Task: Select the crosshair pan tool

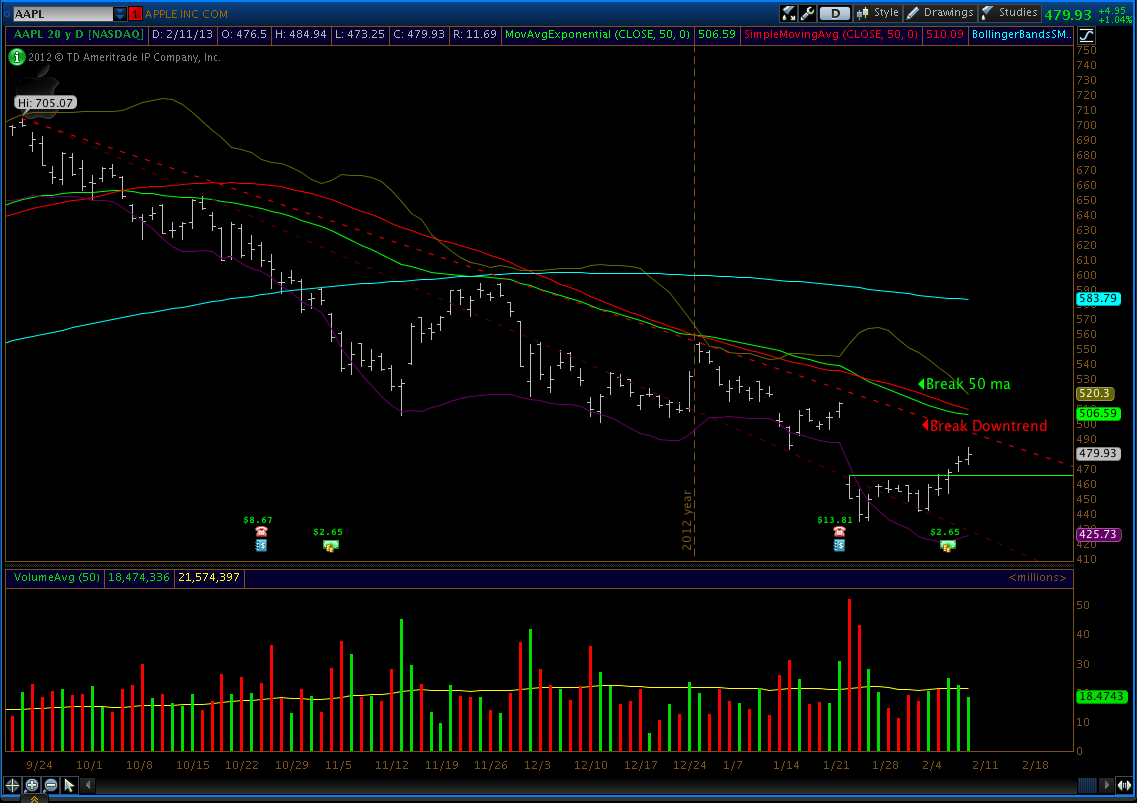Action: click(12, 785)
